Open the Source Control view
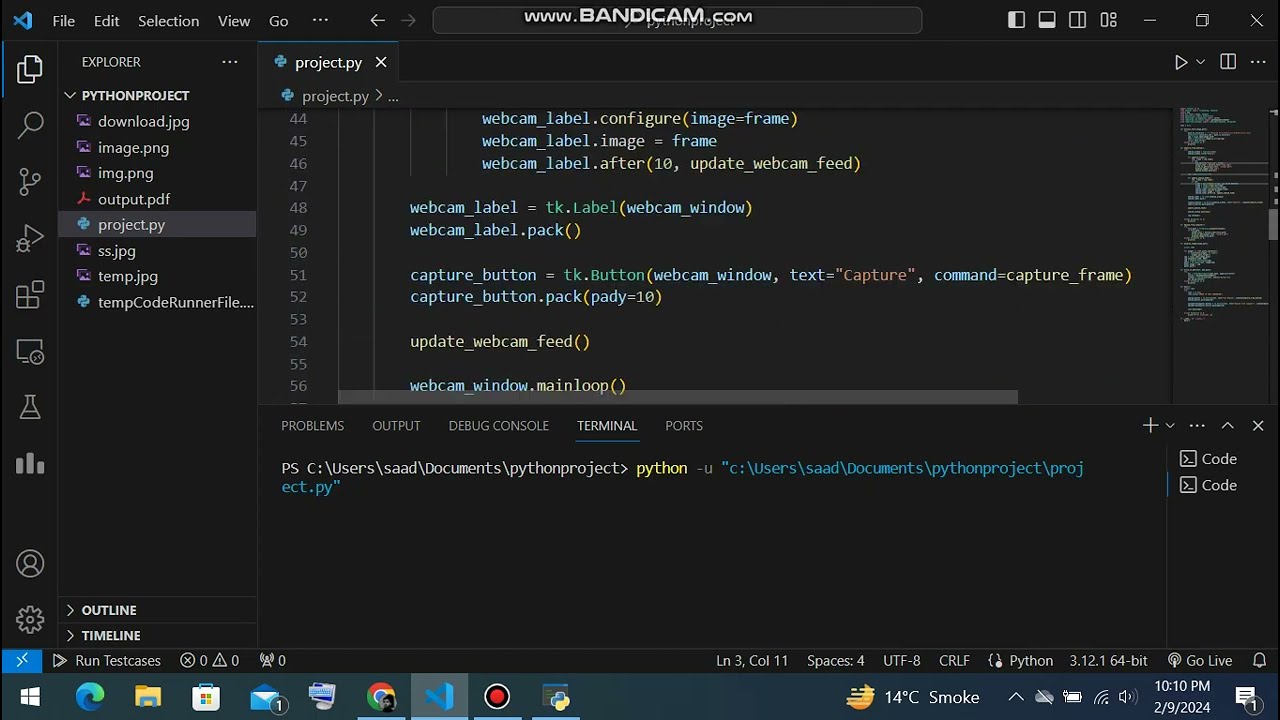Screen dimensions: 1280x720 click(x=30, y=181)
